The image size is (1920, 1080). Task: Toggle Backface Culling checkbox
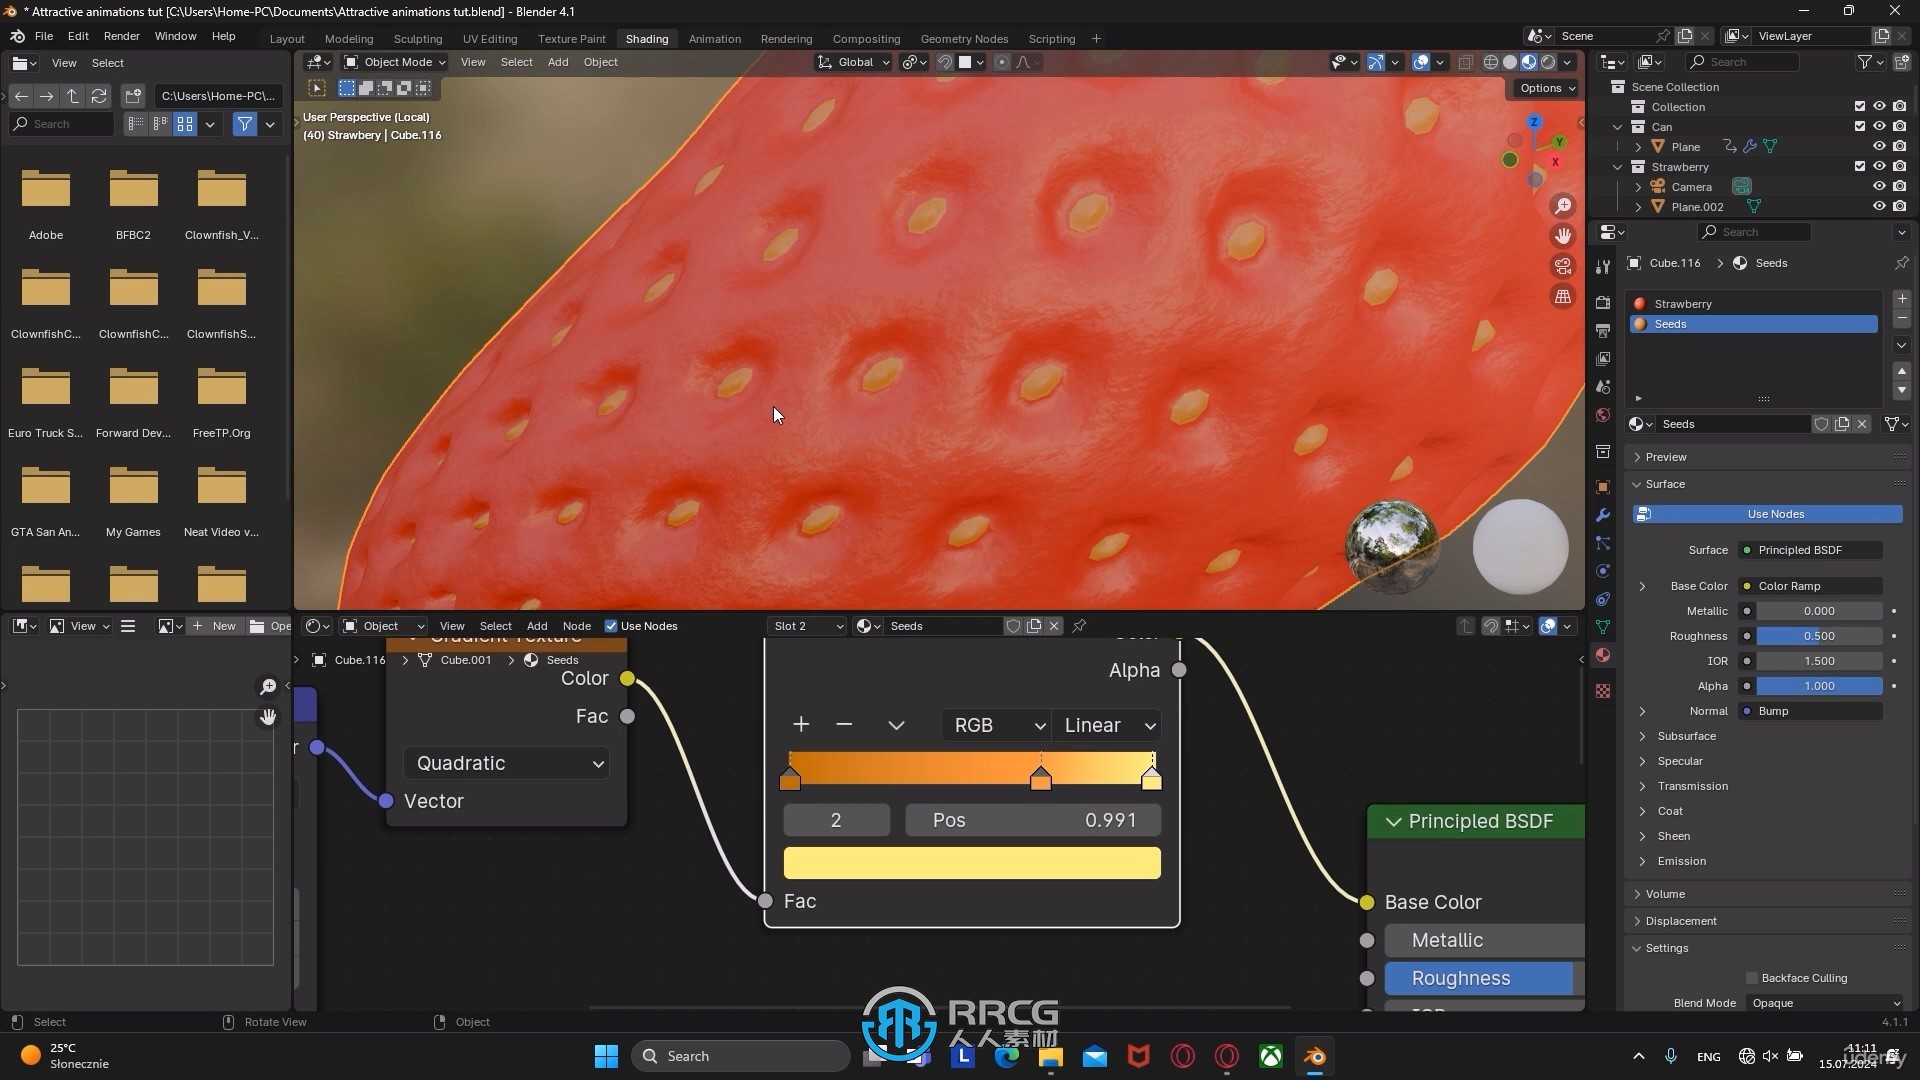pyautogui.click(x=1751, y=978)
